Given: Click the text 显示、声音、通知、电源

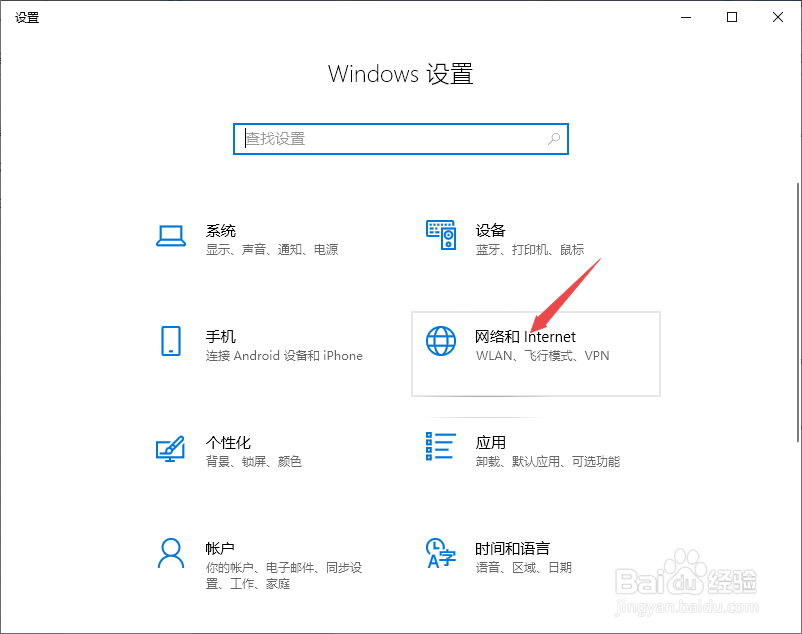Looking at the screenshot, I should 272,250.
